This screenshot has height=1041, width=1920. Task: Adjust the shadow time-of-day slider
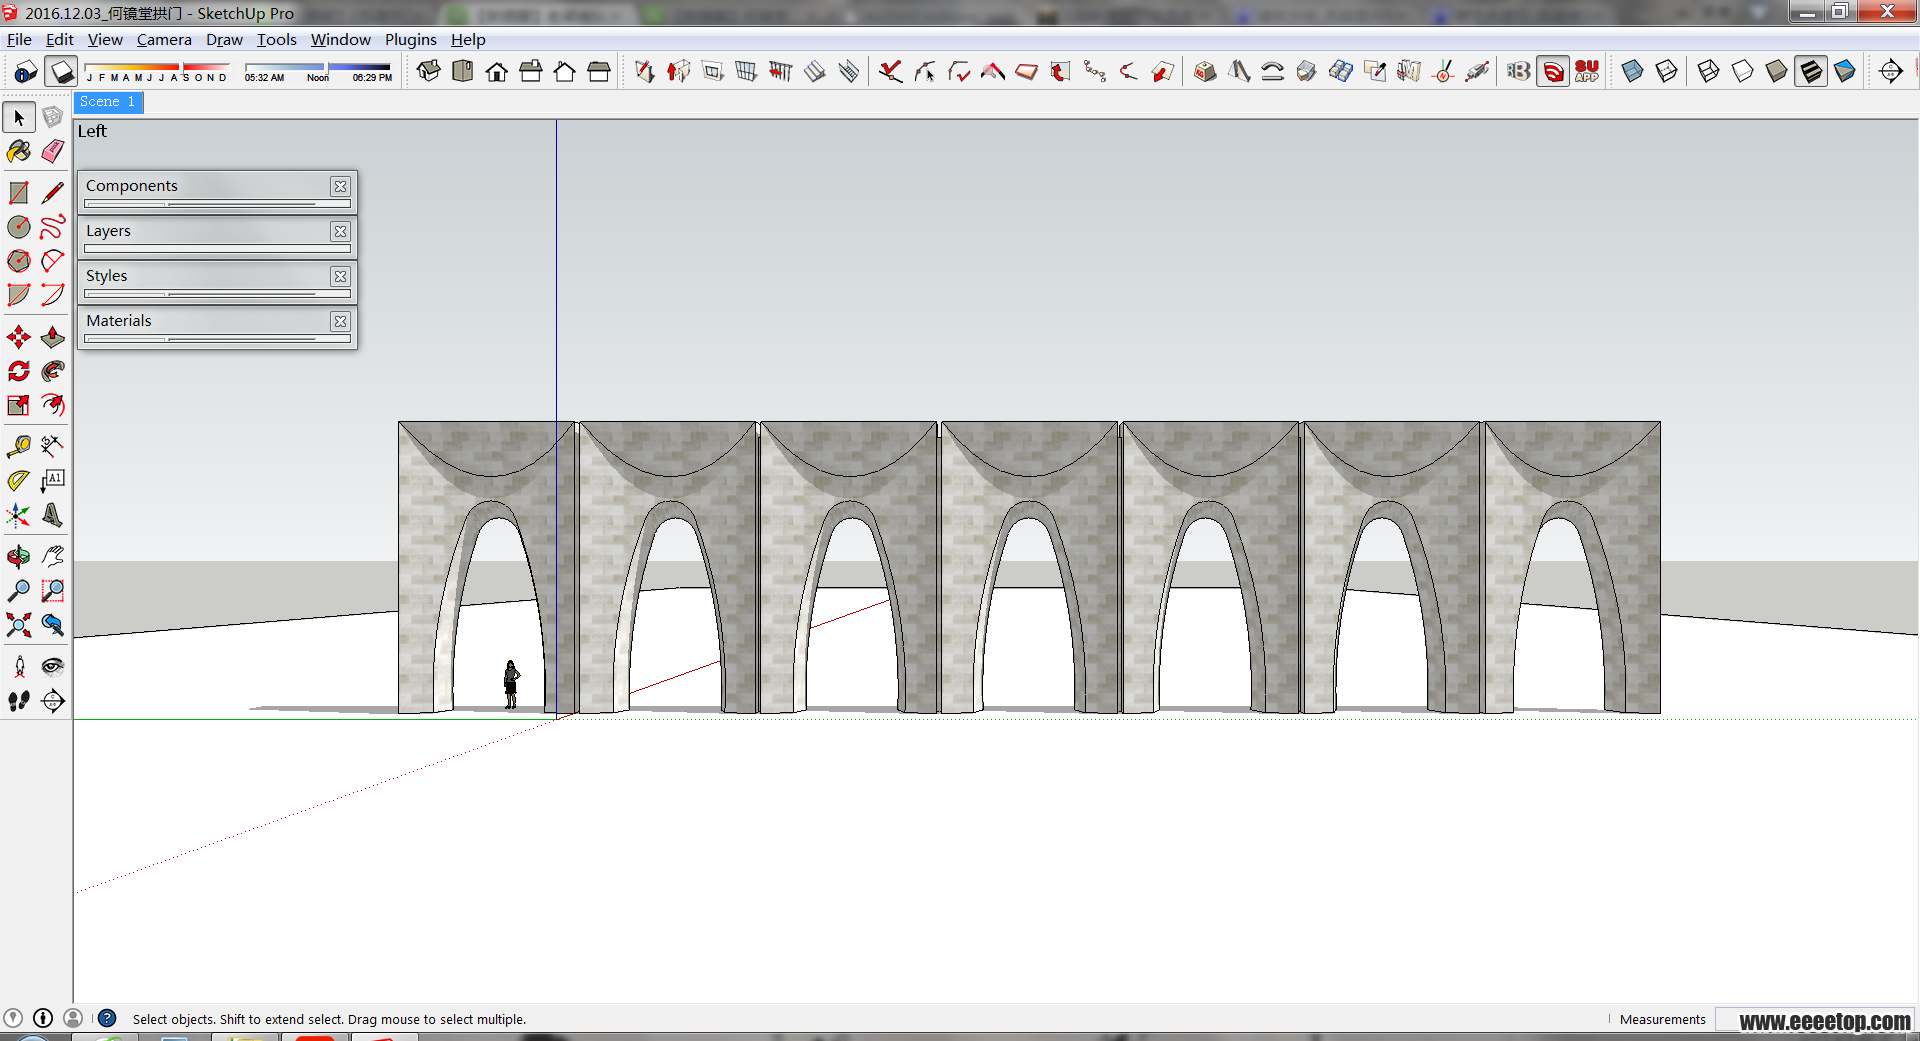tap(318, 72)
